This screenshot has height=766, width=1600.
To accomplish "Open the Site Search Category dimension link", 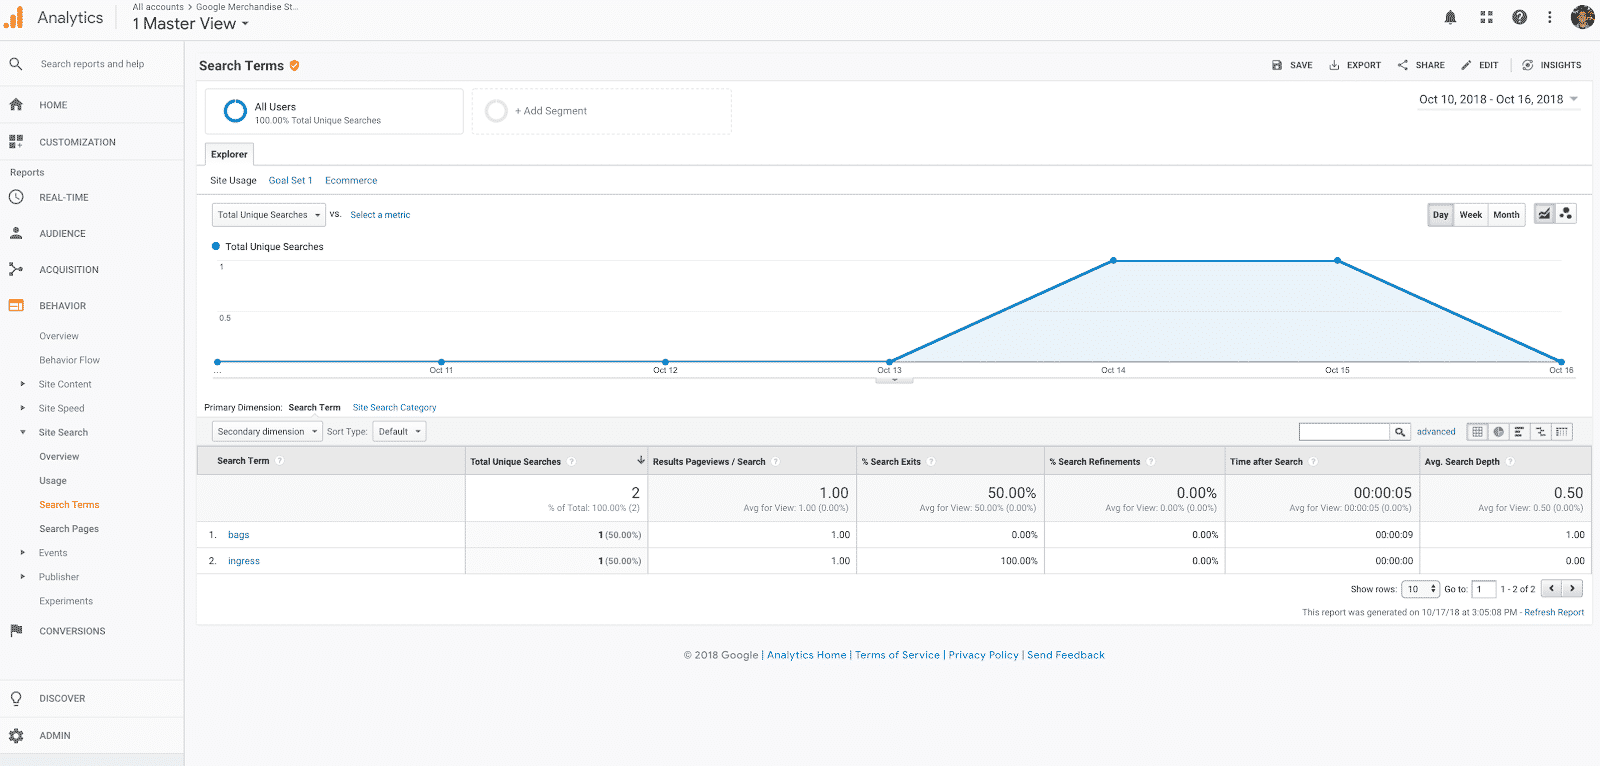I will click(x=394, y=408).
